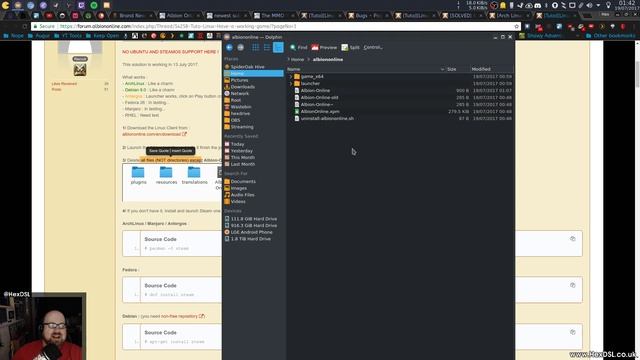Open the LGE Android Phone device
The image size is (640, 360).
pyautogui.click(x=253, y=232)
